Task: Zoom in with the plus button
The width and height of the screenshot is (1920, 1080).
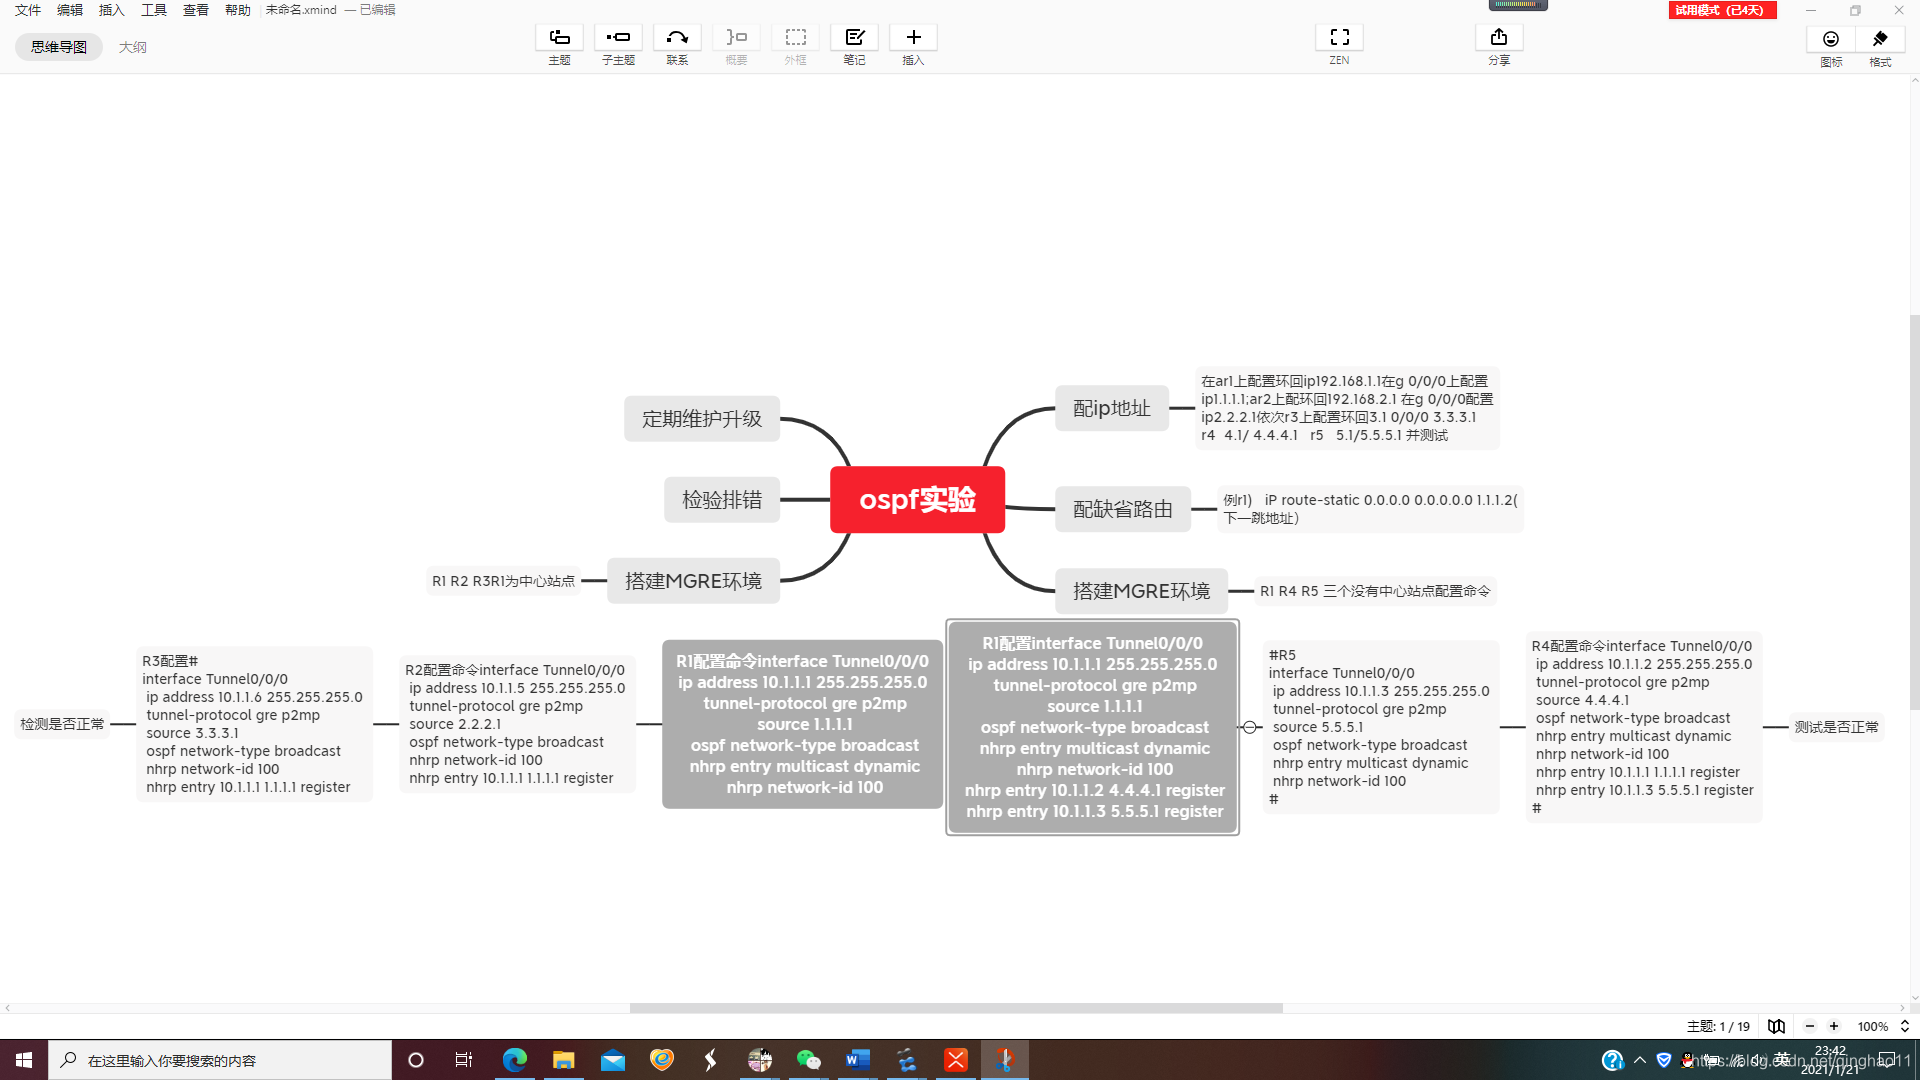Action: [x=1834, y=1026]
